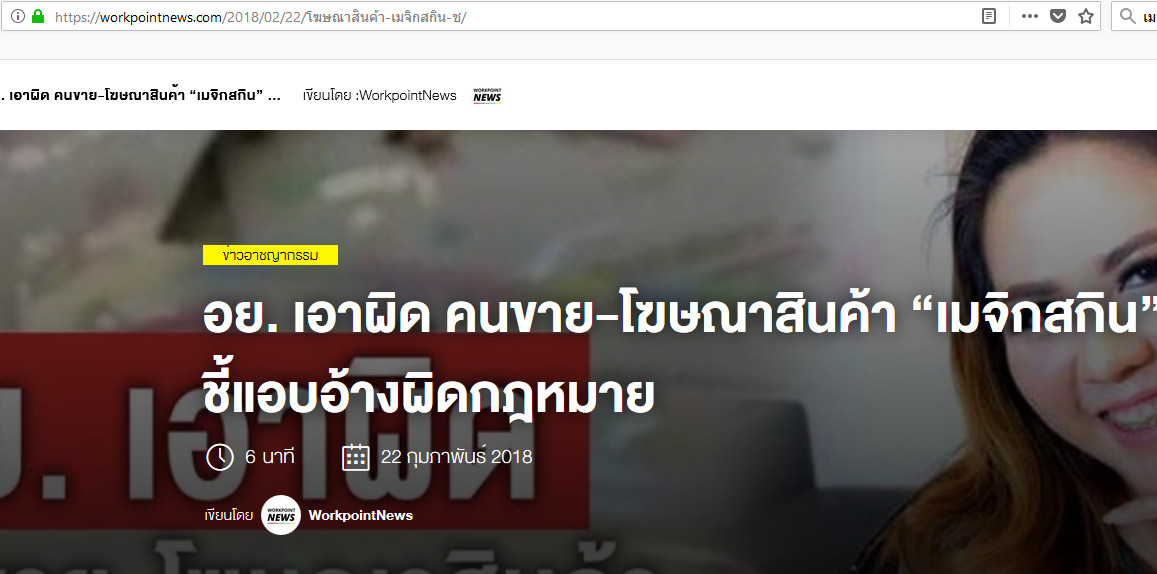Click the browser search box
This screenshot has width=1157, height=574.
pyautogui.click(x=1135, y=16)
